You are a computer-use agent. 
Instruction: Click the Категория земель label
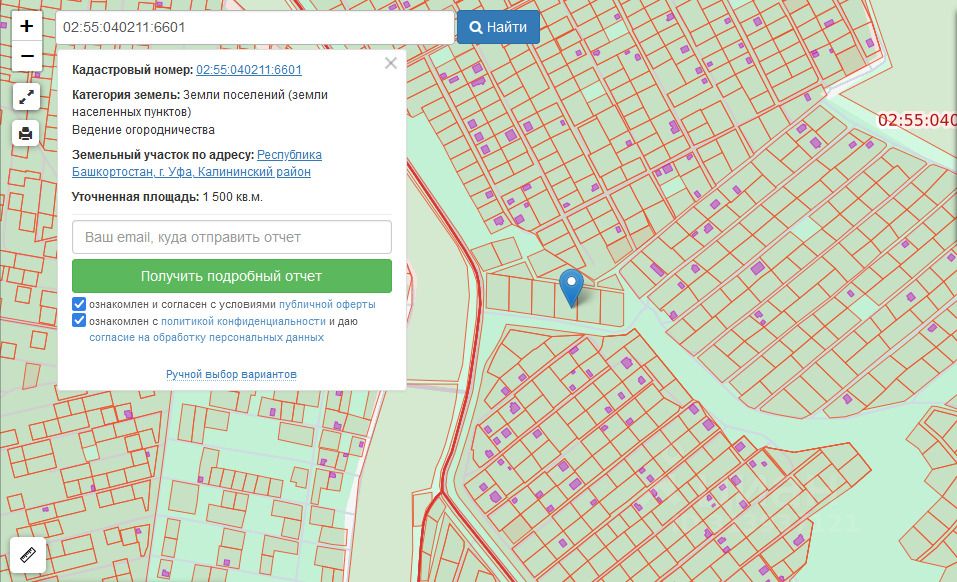coord(126,95)
